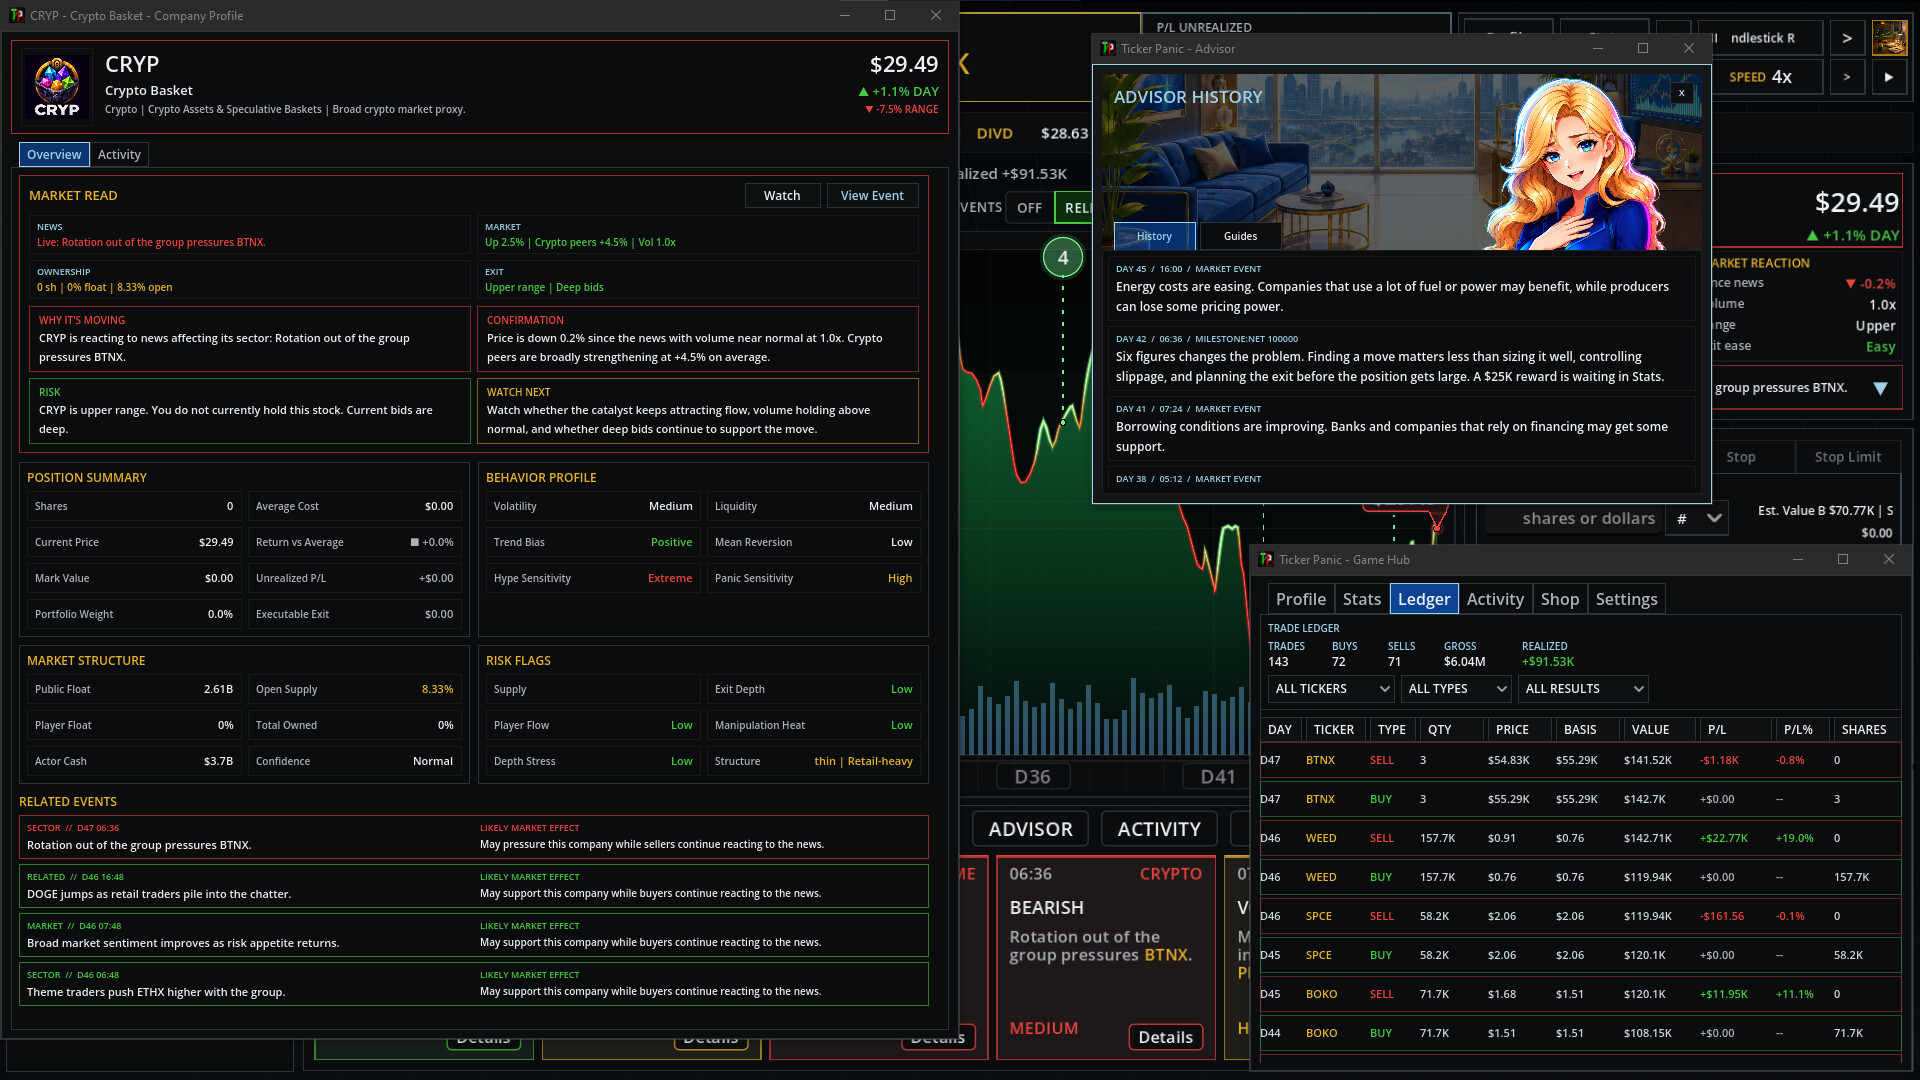Select the green event marker numbered 4
The image size is (1920, 1080).
click(x=1062, y=257)
